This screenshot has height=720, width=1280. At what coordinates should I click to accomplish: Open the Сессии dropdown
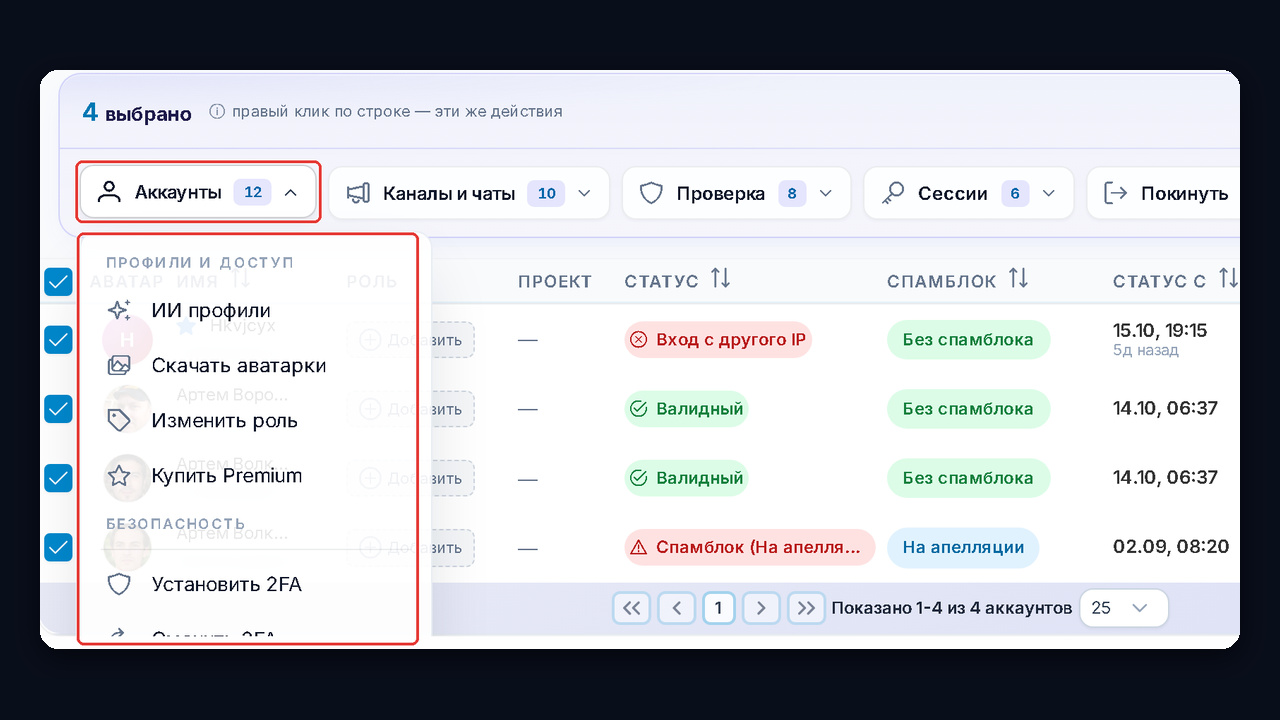pos(968,193)
